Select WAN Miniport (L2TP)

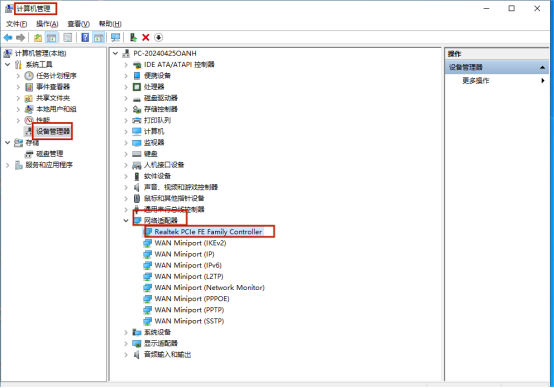[189, 276]
